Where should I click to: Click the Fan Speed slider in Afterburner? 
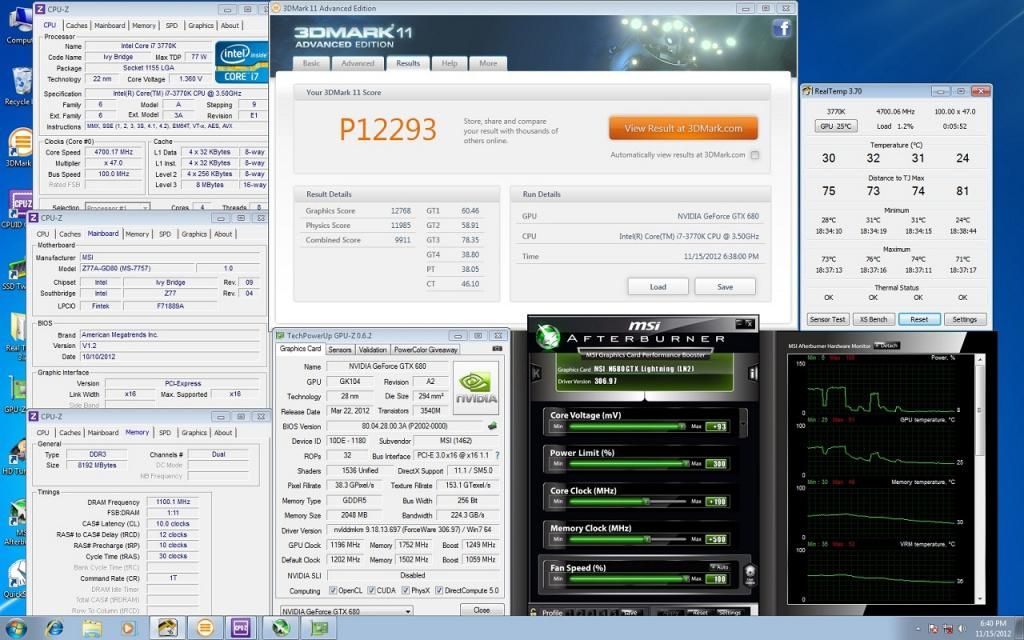point(629,579)
